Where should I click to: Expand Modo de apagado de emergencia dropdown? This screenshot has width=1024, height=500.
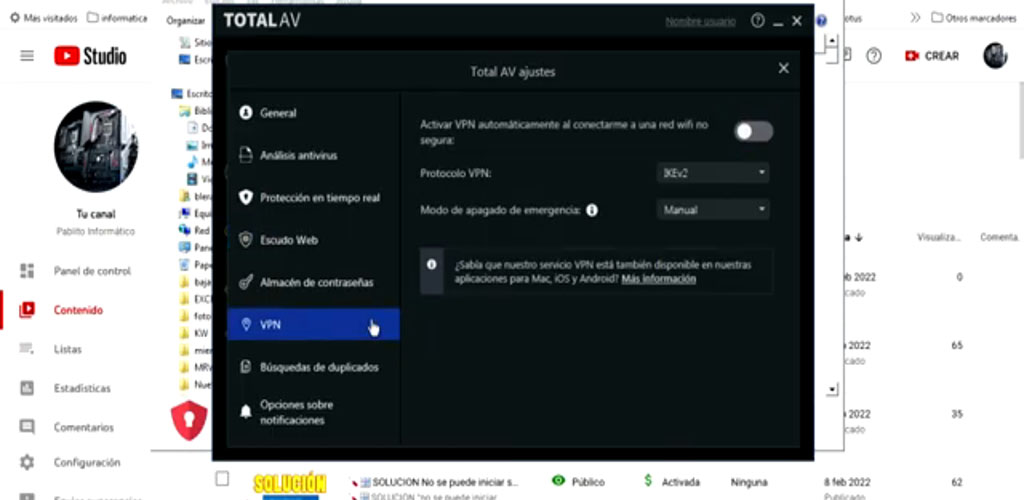pyautogui.click(x=714, y=210)
